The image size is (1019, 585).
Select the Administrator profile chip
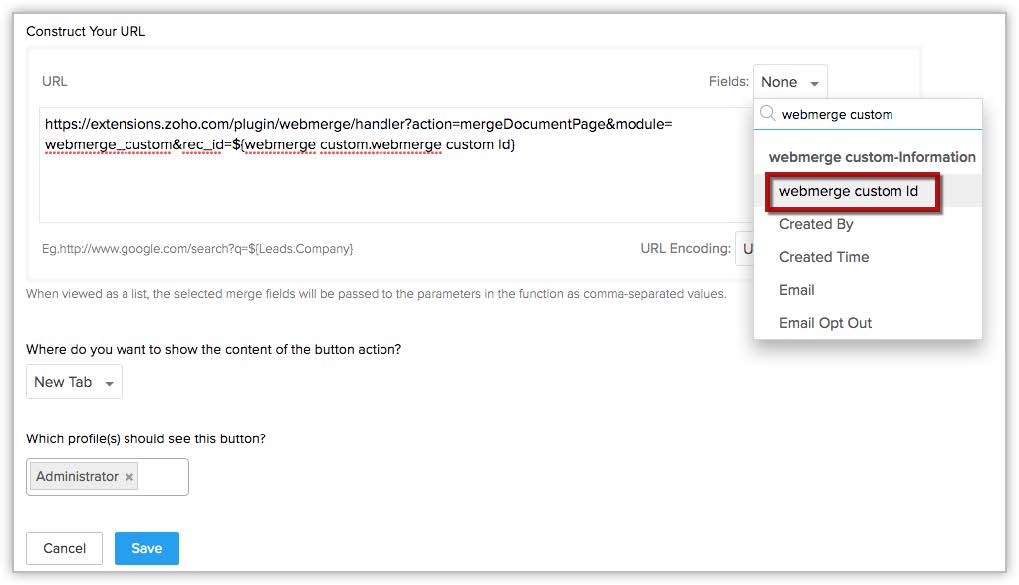coord(77,477)
